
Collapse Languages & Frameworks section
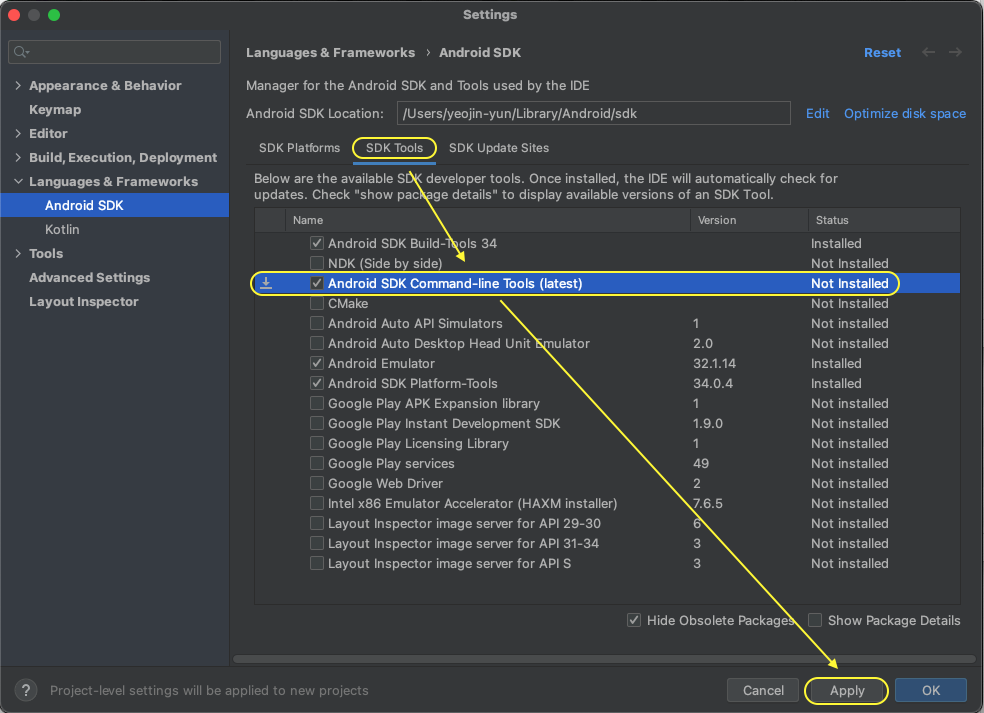tap(18, 181)
